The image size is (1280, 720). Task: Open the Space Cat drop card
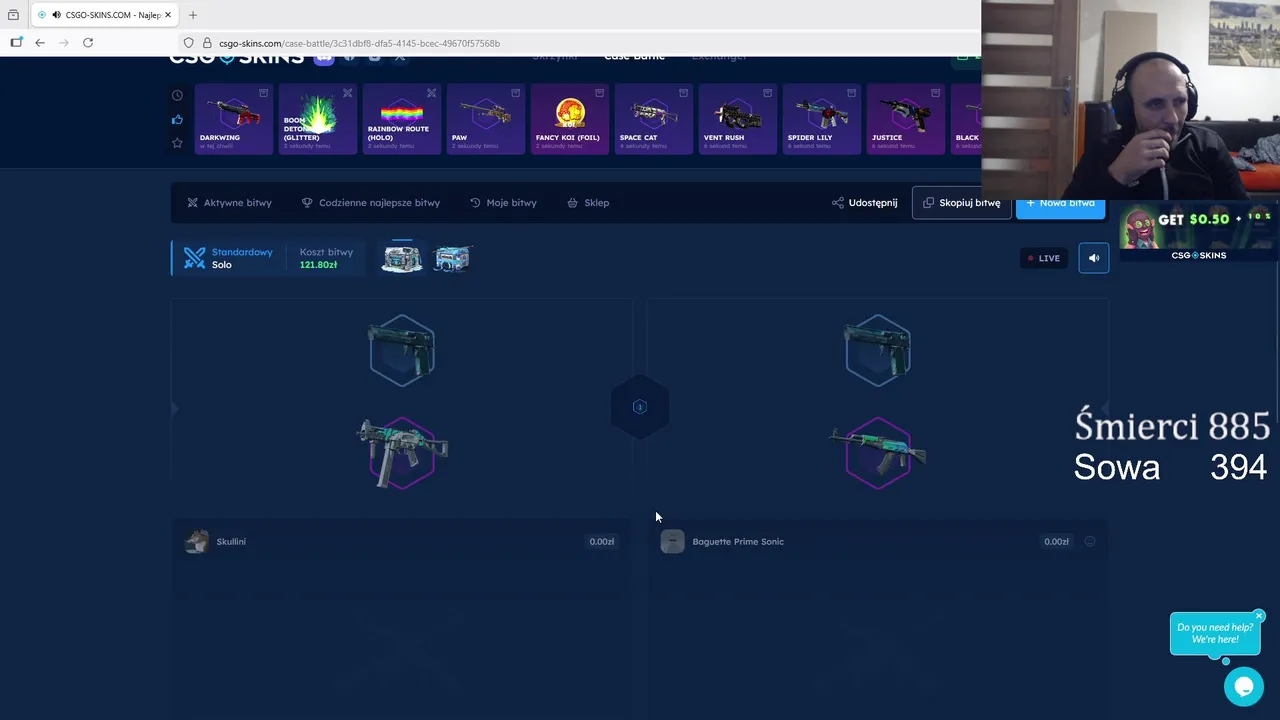coord(653,119)
